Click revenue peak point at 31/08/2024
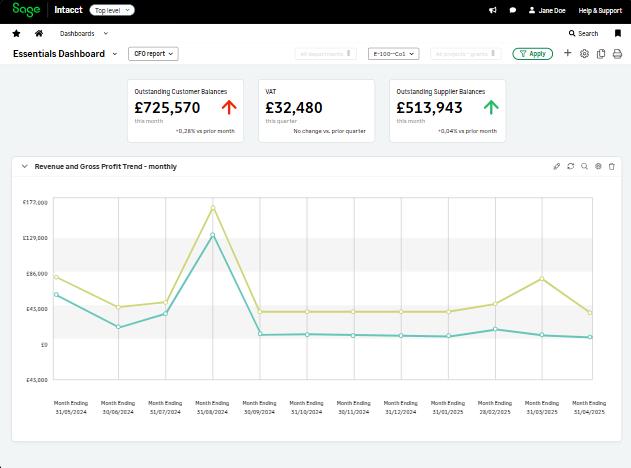This screenshot has height=468, width=631. pos(213,208)
